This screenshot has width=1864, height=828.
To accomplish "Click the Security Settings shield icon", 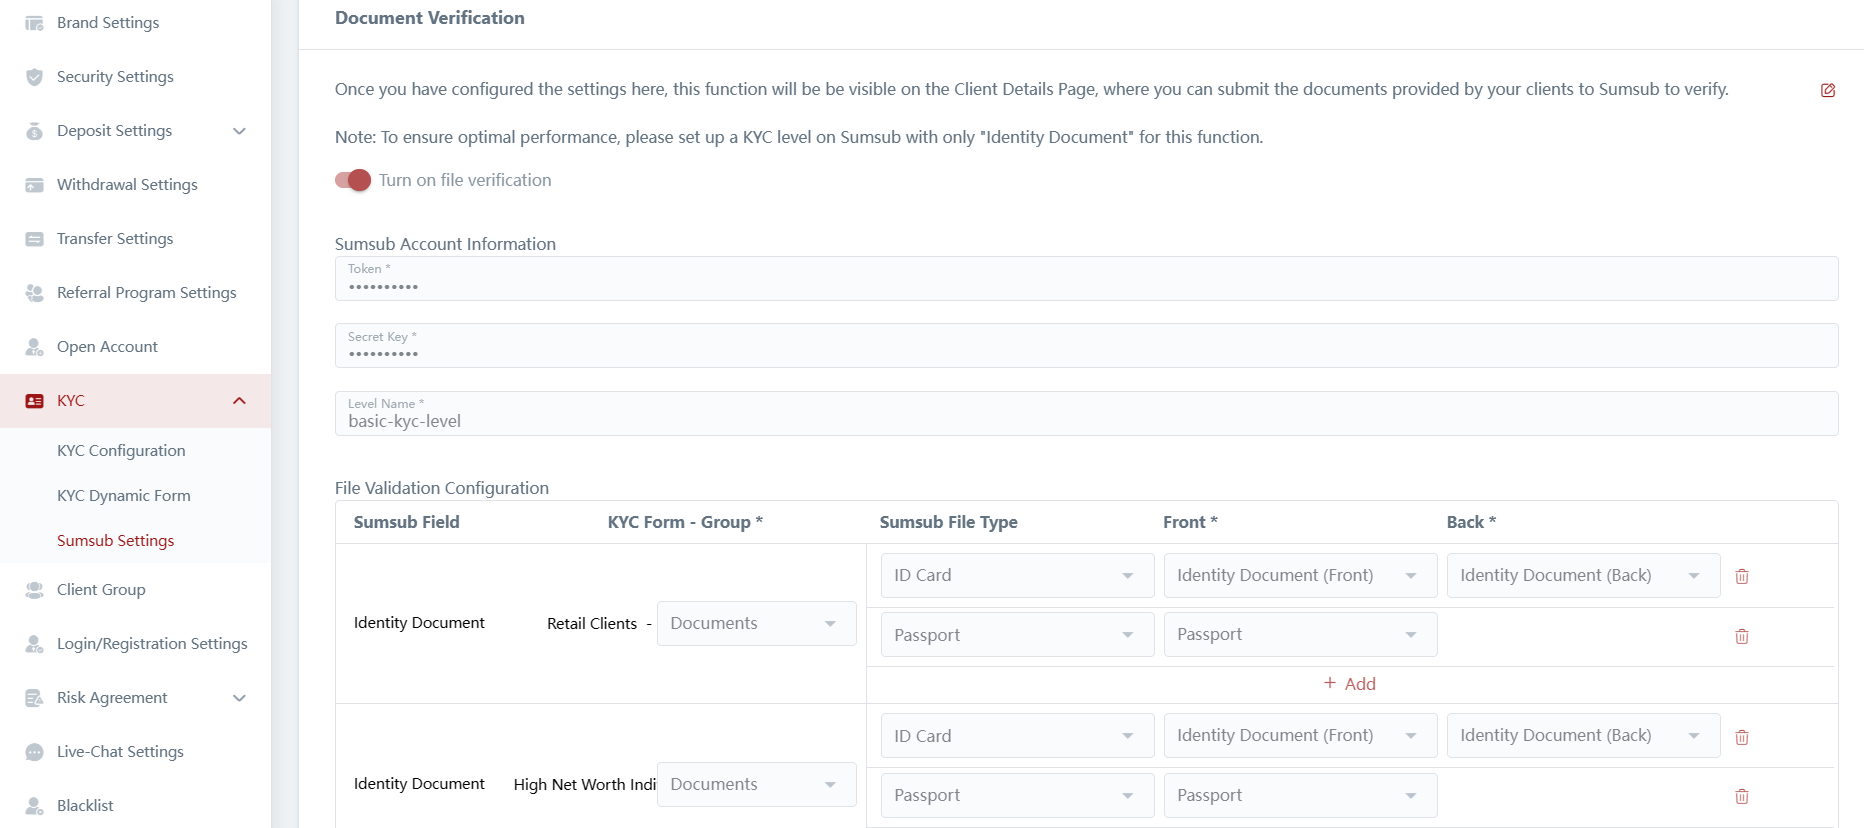I will tap(34, 77).
